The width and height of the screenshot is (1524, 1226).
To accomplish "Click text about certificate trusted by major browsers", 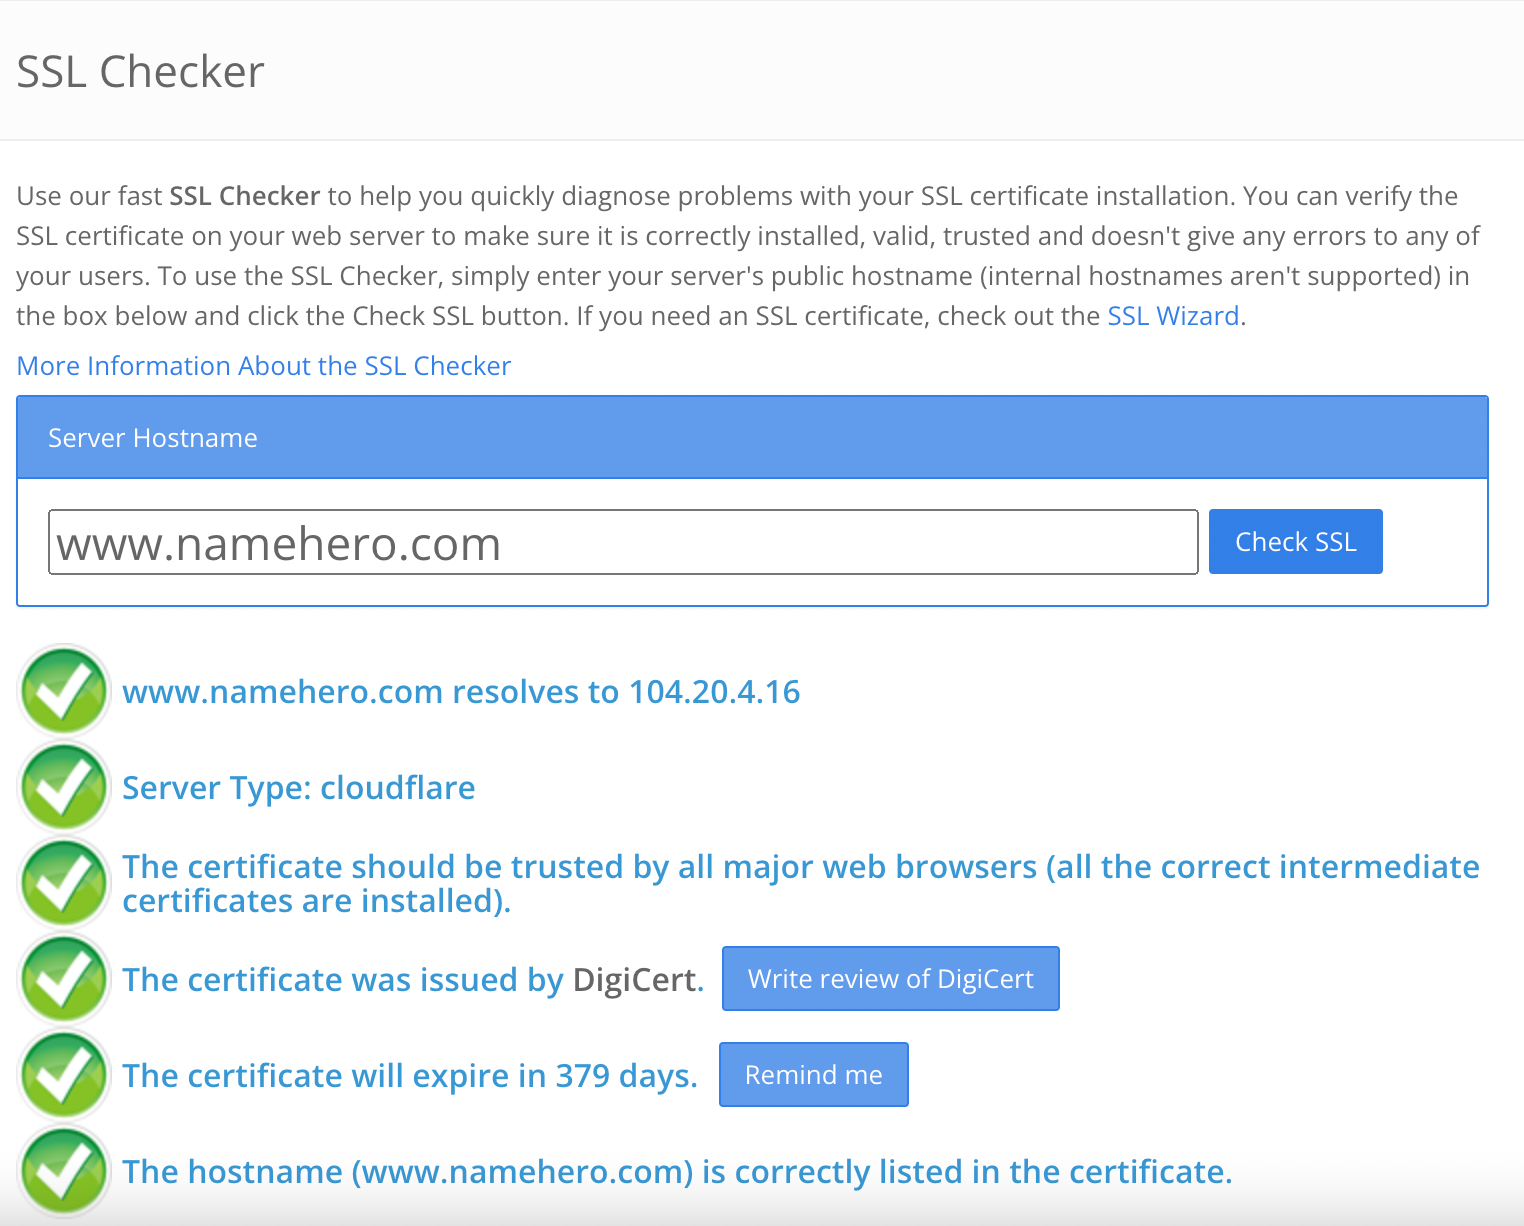I will point(801,883).
